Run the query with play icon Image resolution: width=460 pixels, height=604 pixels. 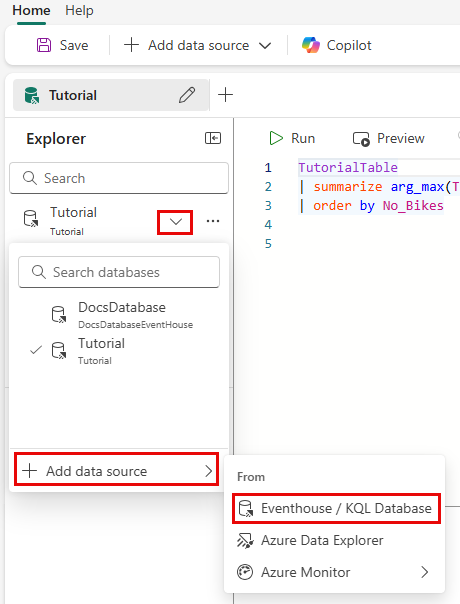[276, 138]
